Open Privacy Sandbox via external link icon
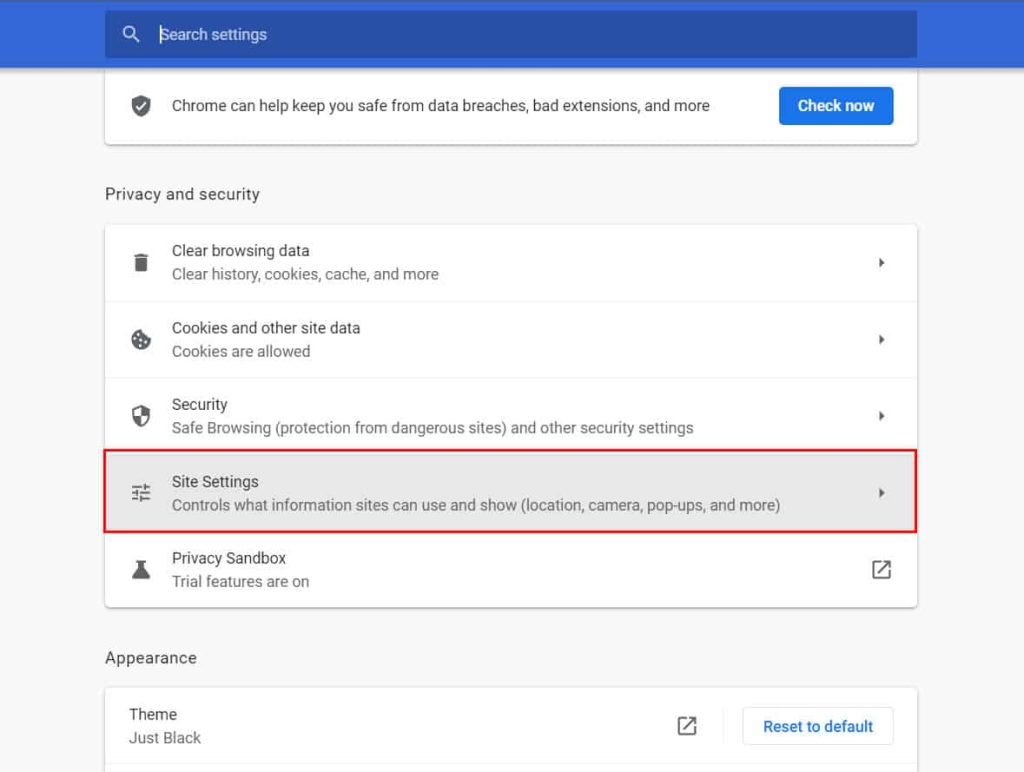Image resolution: width=1024 pixels, height=772 pixels. pyautogui.click(x=881, y=569)
